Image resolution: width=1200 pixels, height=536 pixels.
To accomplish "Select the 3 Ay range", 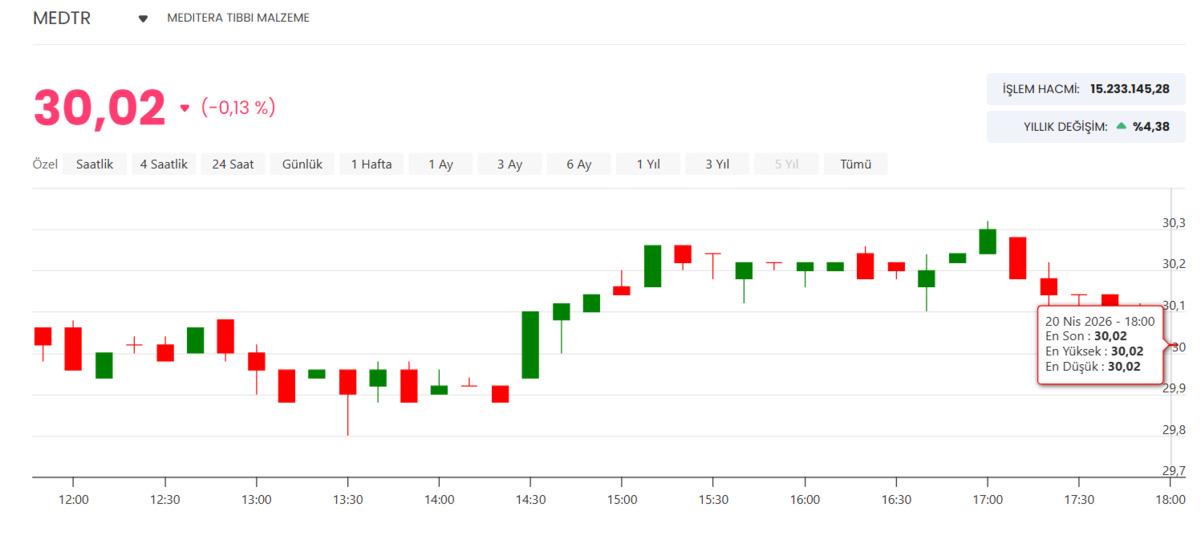I will click(x=509, y=164).
